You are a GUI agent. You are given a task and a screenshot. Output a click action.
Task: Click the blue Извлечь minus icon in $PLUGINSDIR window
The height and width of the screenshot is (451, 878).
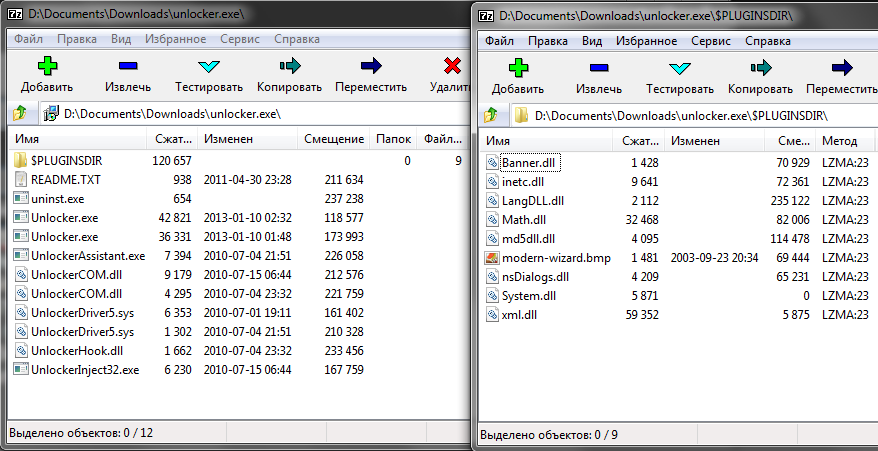pyautogui.click(x=599, y=68)
